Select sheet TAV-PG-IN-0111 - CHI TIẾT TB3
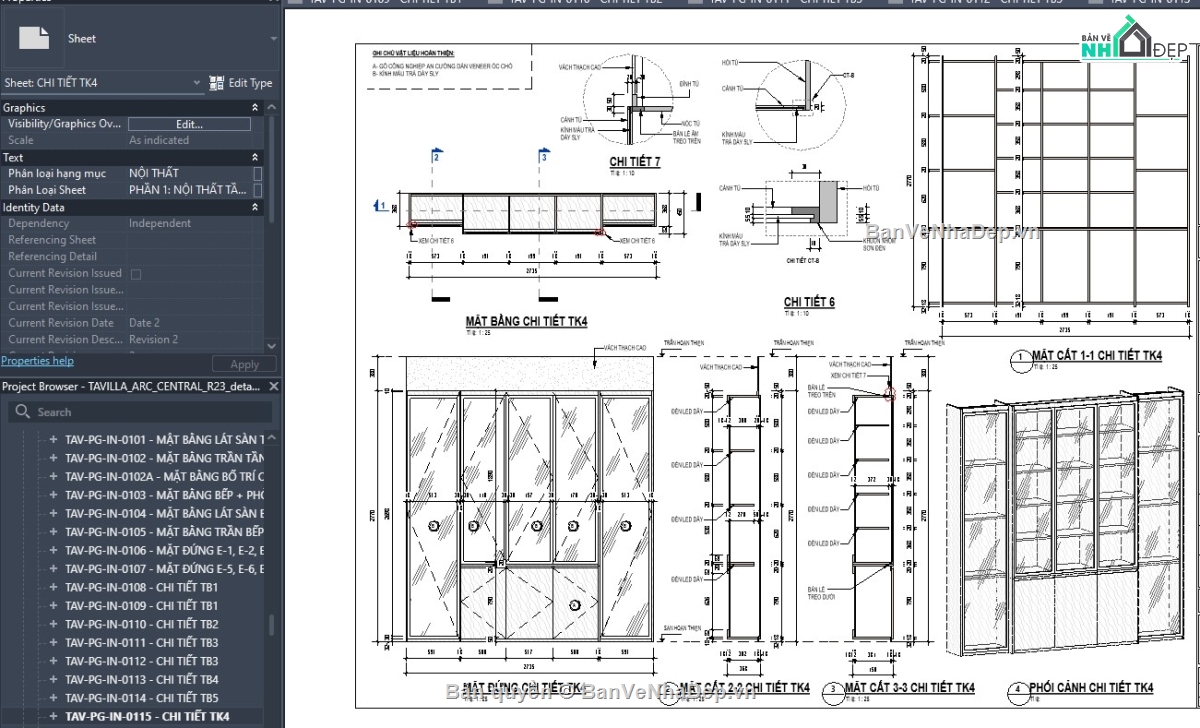The image size is (1200, 728). [x=141, y=643]
